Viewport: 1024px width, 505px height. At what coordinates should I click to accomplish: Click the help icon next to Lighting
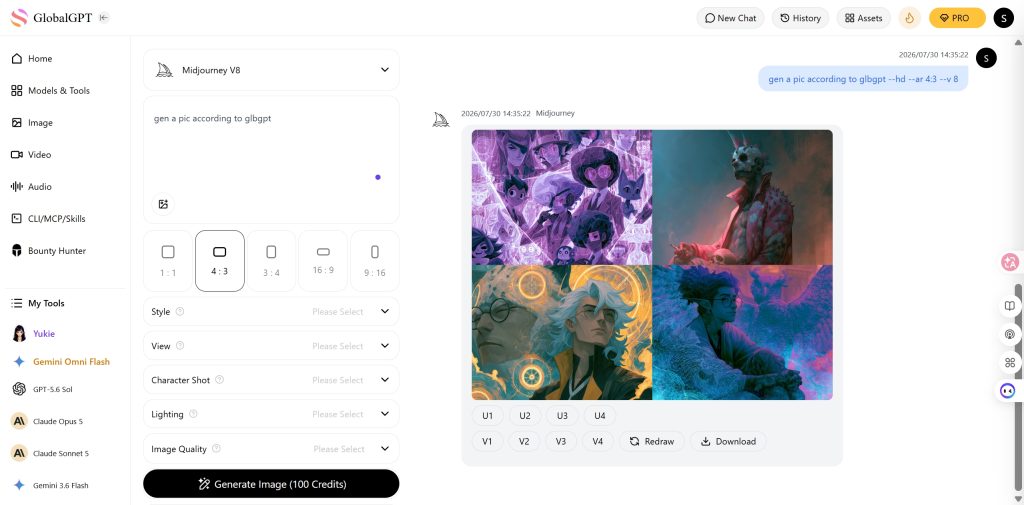coord(193,414)
